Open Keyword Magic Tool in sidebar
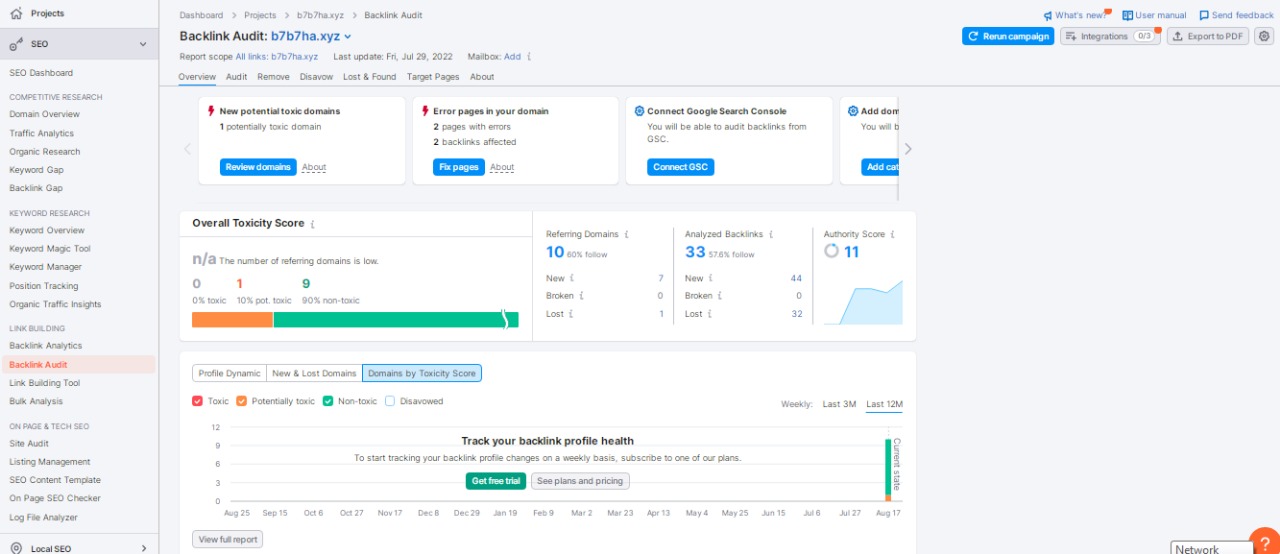1280x554 pixels. (x=50, y=249)
